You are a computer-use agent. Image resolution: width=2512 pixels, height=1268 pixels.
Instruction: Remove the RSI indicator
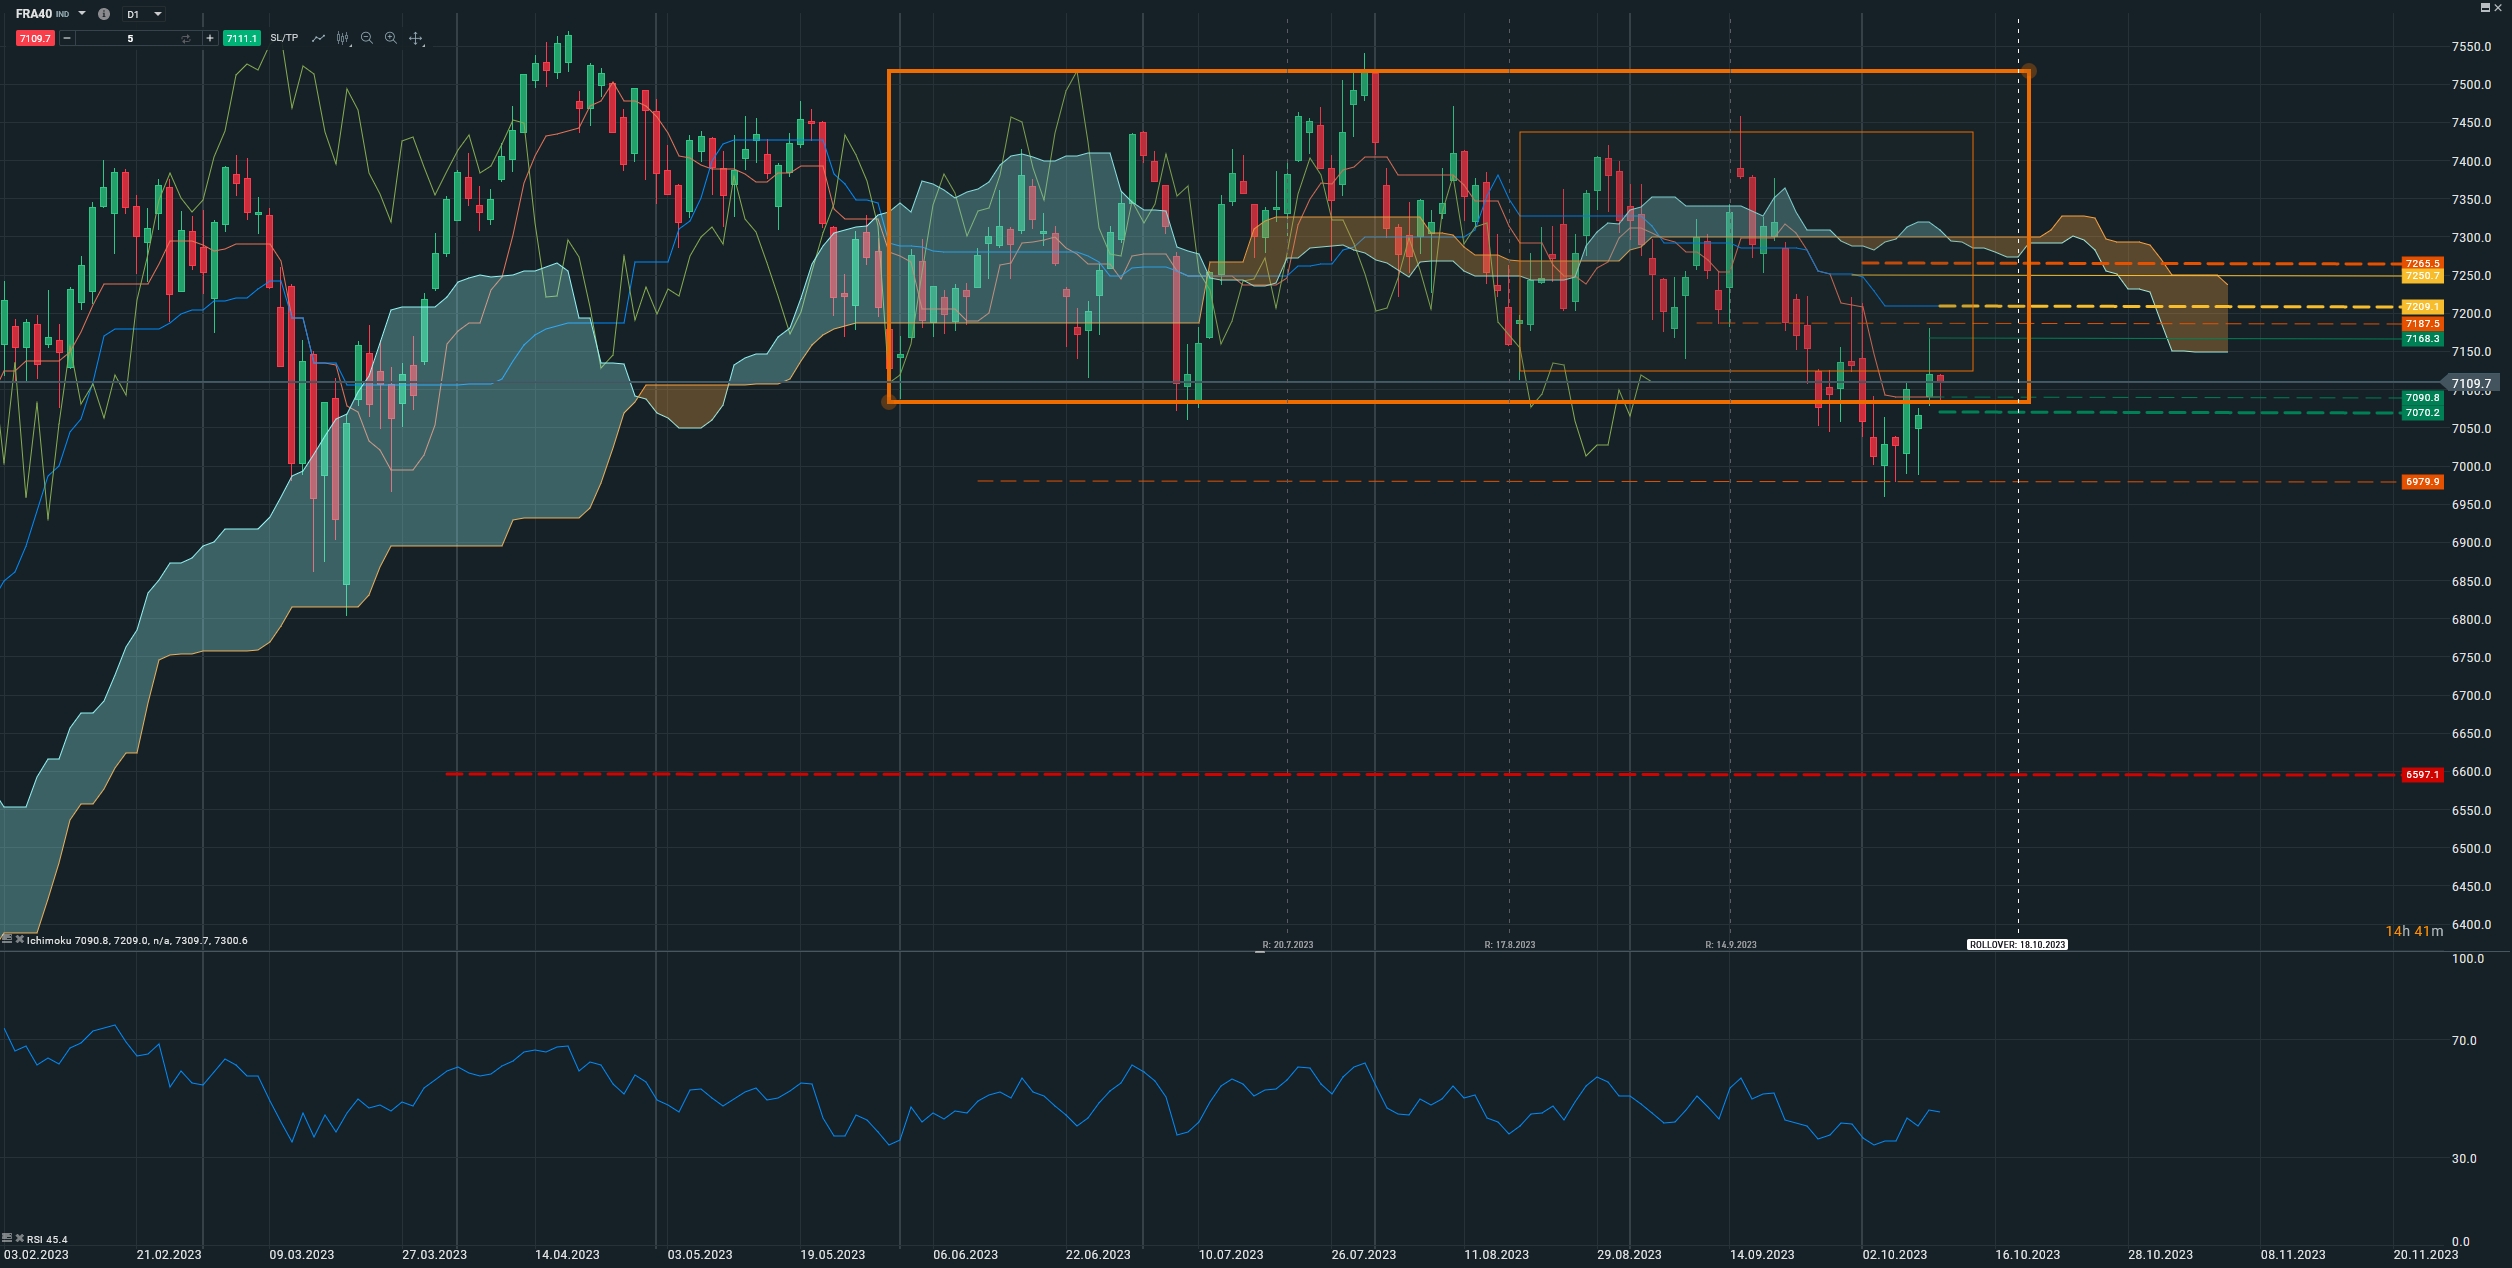pyautogui.click(x=19, y=1239)
